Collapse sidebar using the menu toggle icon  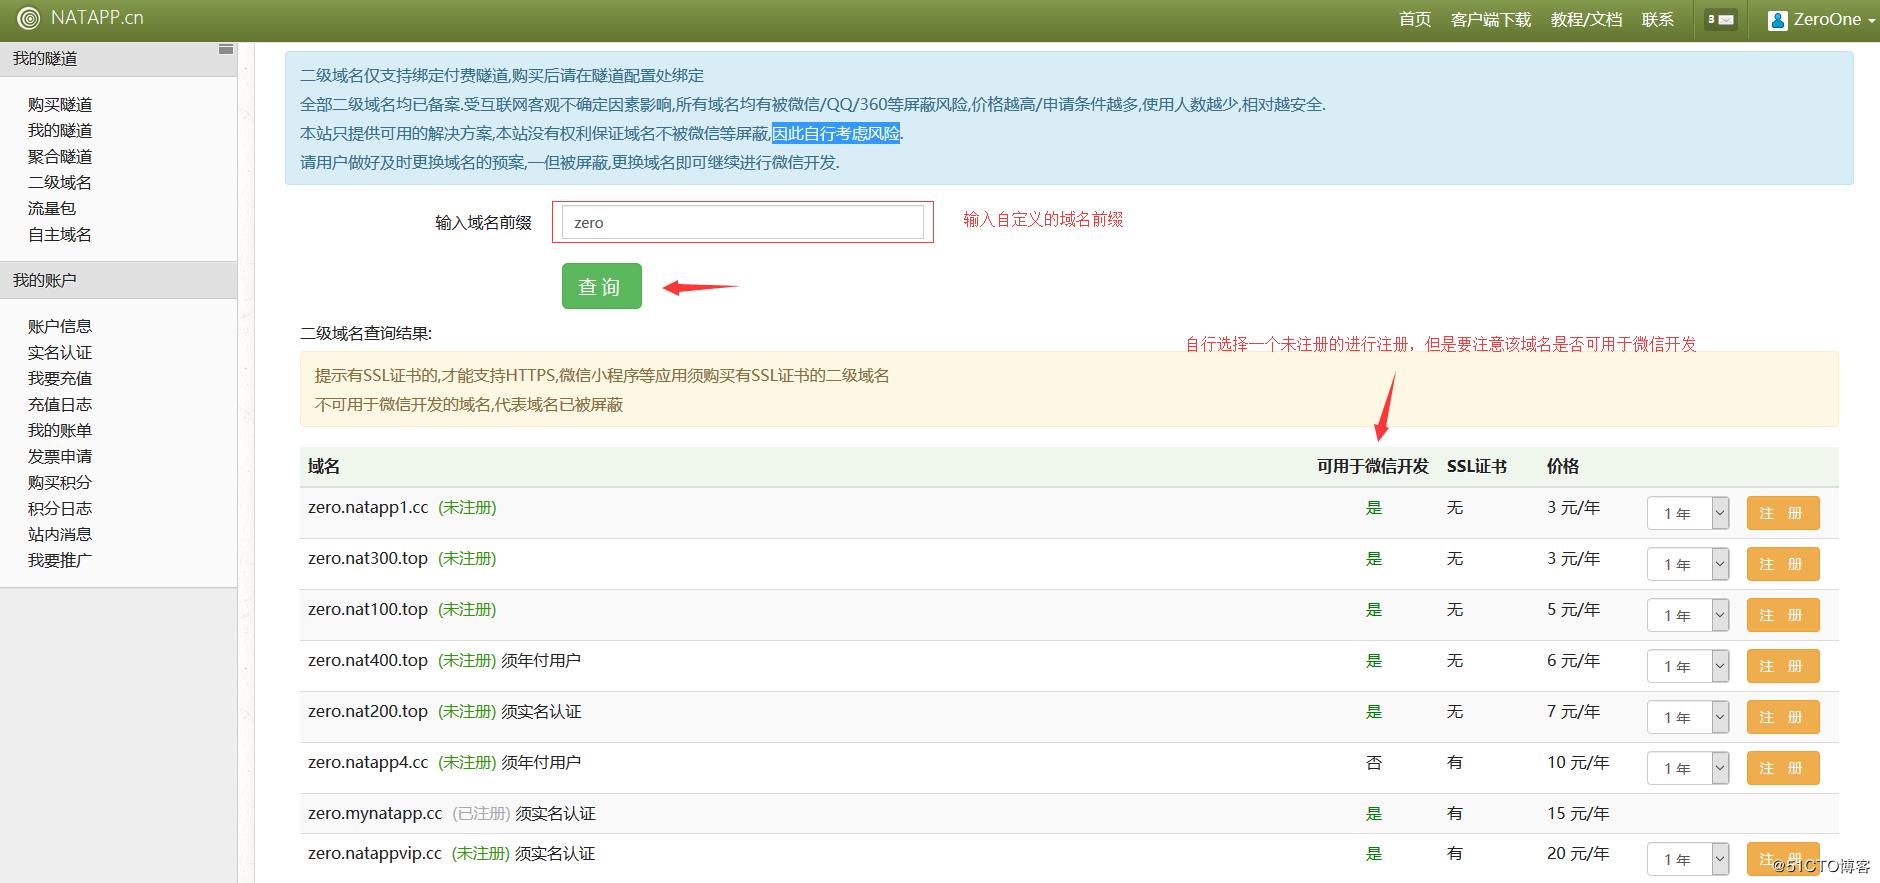coord(226,49)
